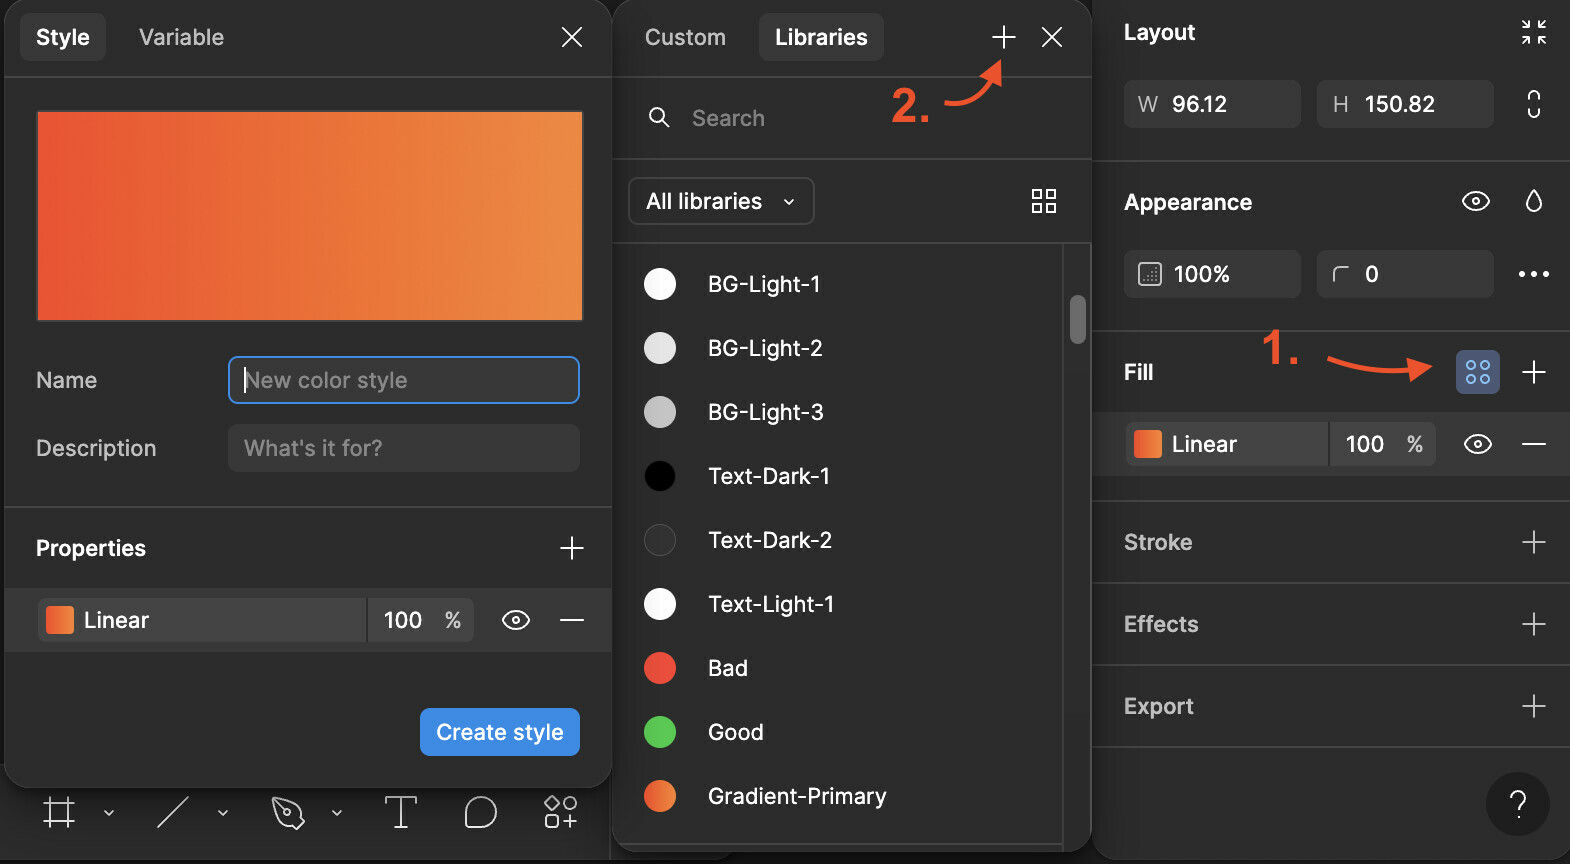
Task: Select the Comment tool
Action: tap(481, 812)
